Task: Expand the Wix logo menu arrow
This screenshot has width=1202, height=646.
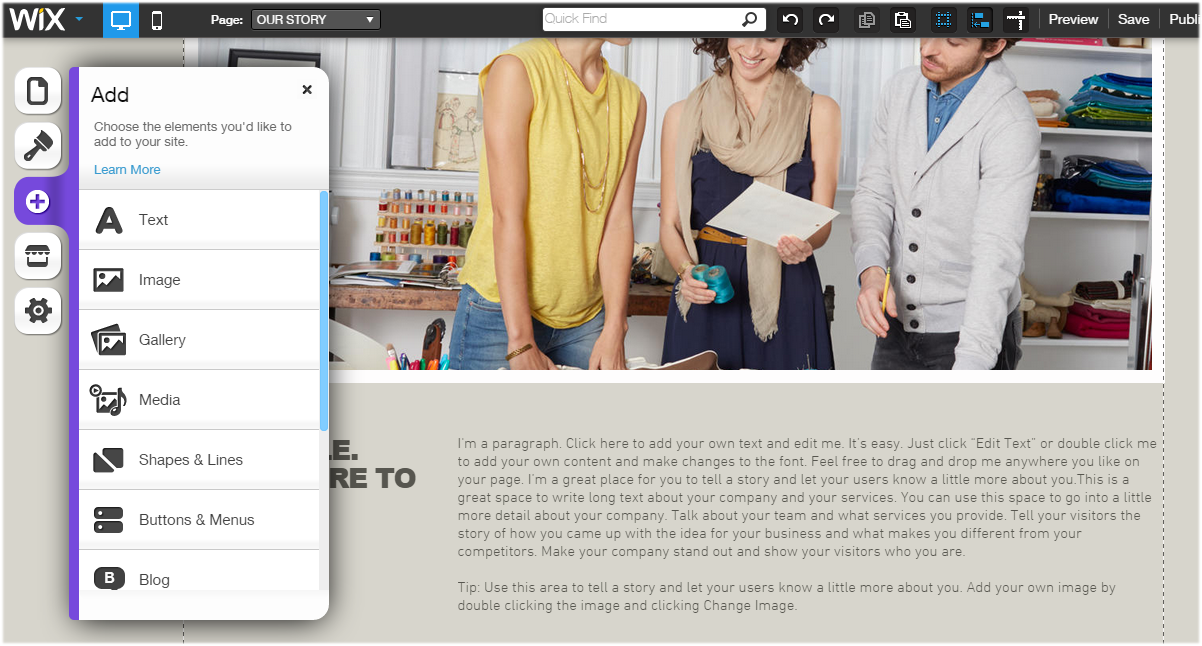Action: point(79,19)
